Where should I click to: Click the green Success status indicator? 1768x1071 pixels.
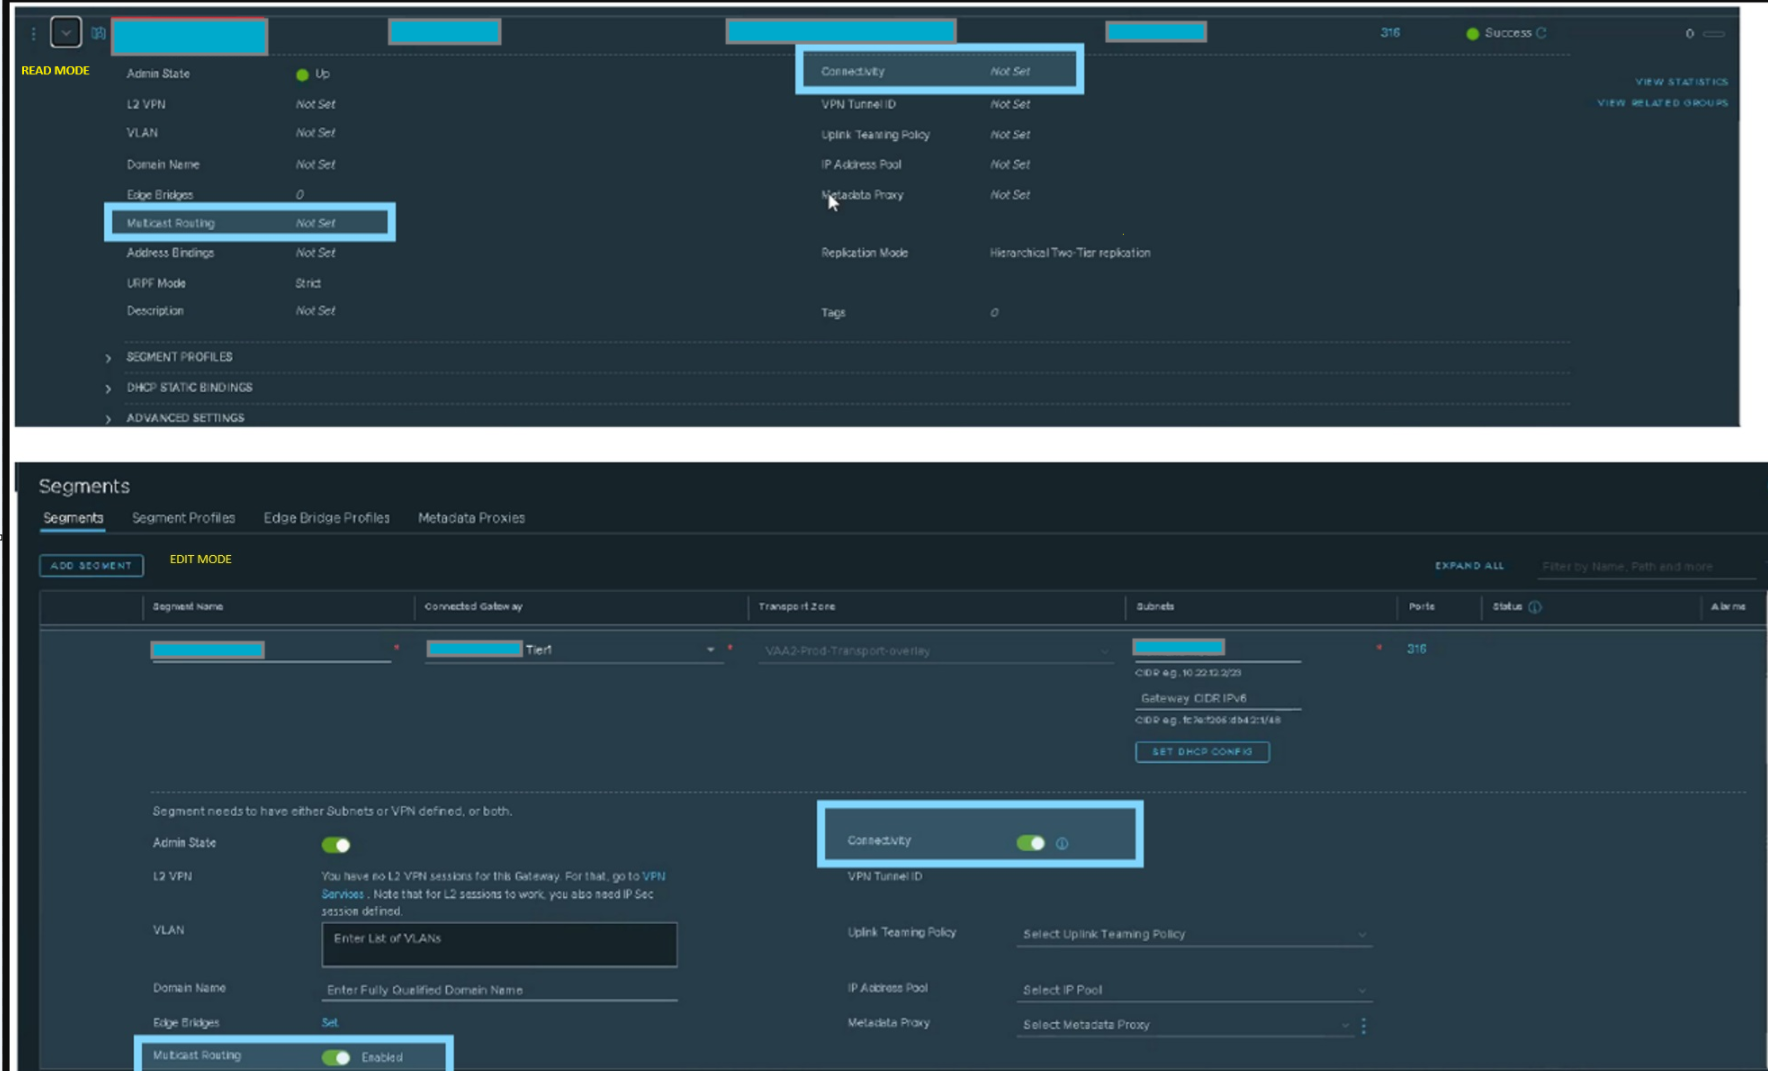(x=1472, y=33)
